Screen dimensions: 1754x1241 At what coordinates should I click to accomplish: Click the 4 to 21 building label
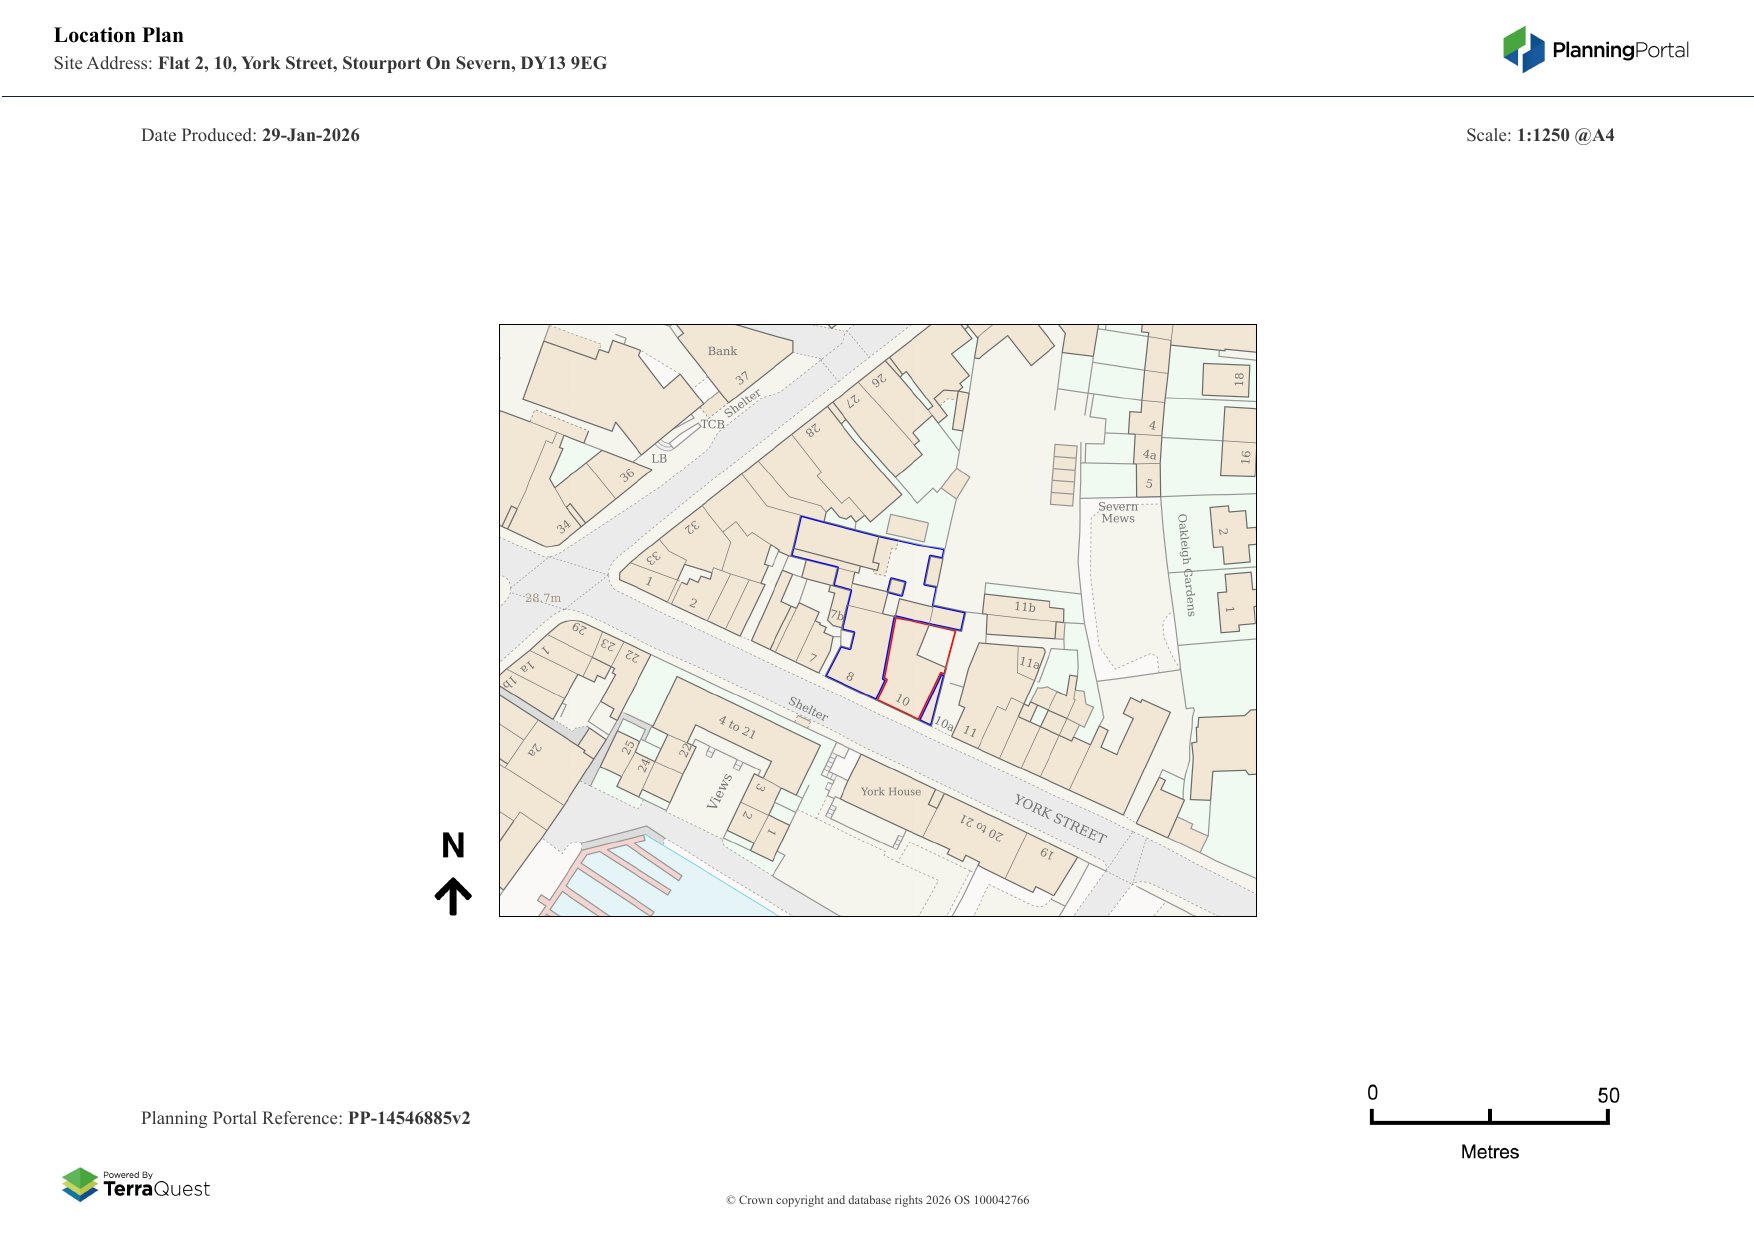coord(737,727)
